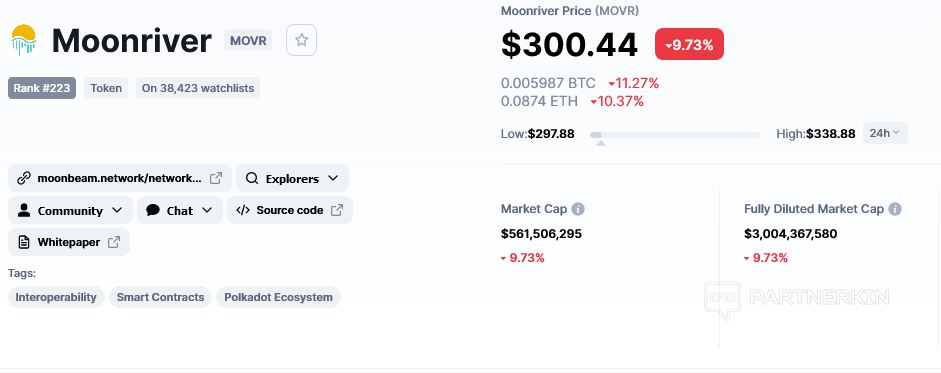Viewport: 941px width, 373px height.
Task: Click the $3,004,367,580 fully diluted value
Action: click(790, 233)
